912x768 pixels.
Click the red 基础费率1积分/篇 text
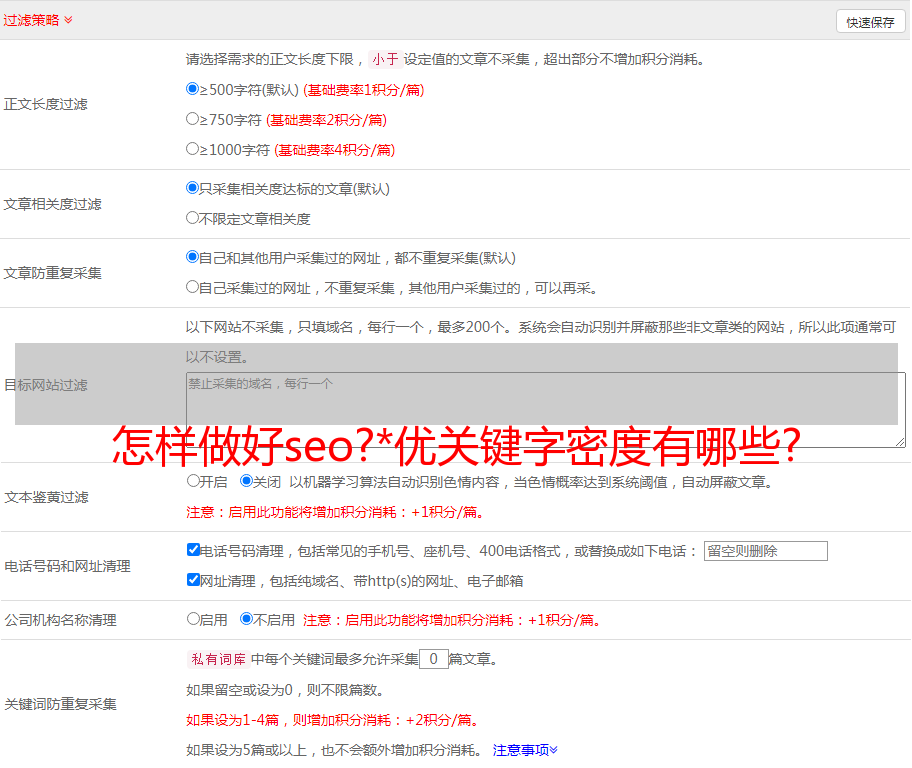[364, 90]
